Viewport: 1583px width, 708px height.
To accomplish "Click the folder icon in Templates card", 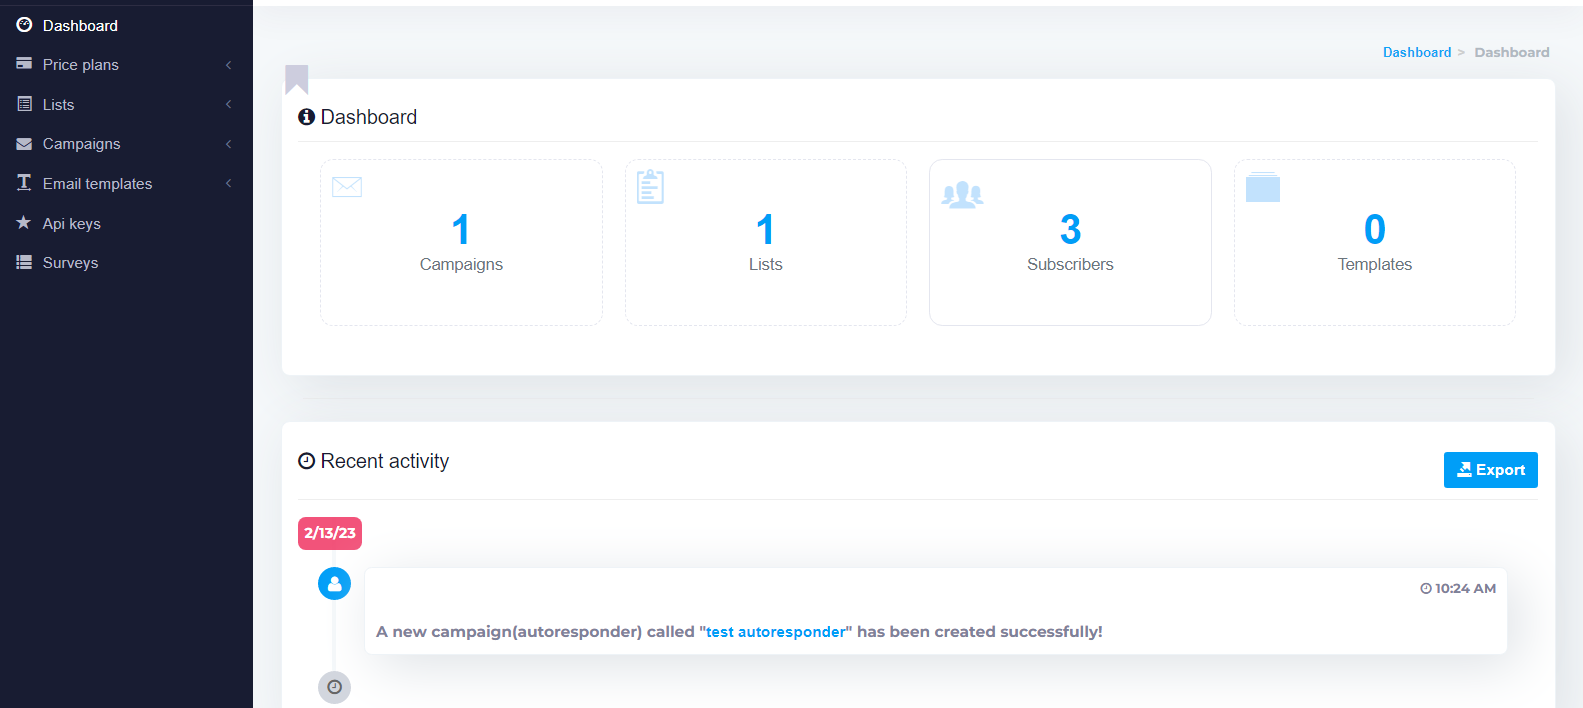I will [1262, 187].
